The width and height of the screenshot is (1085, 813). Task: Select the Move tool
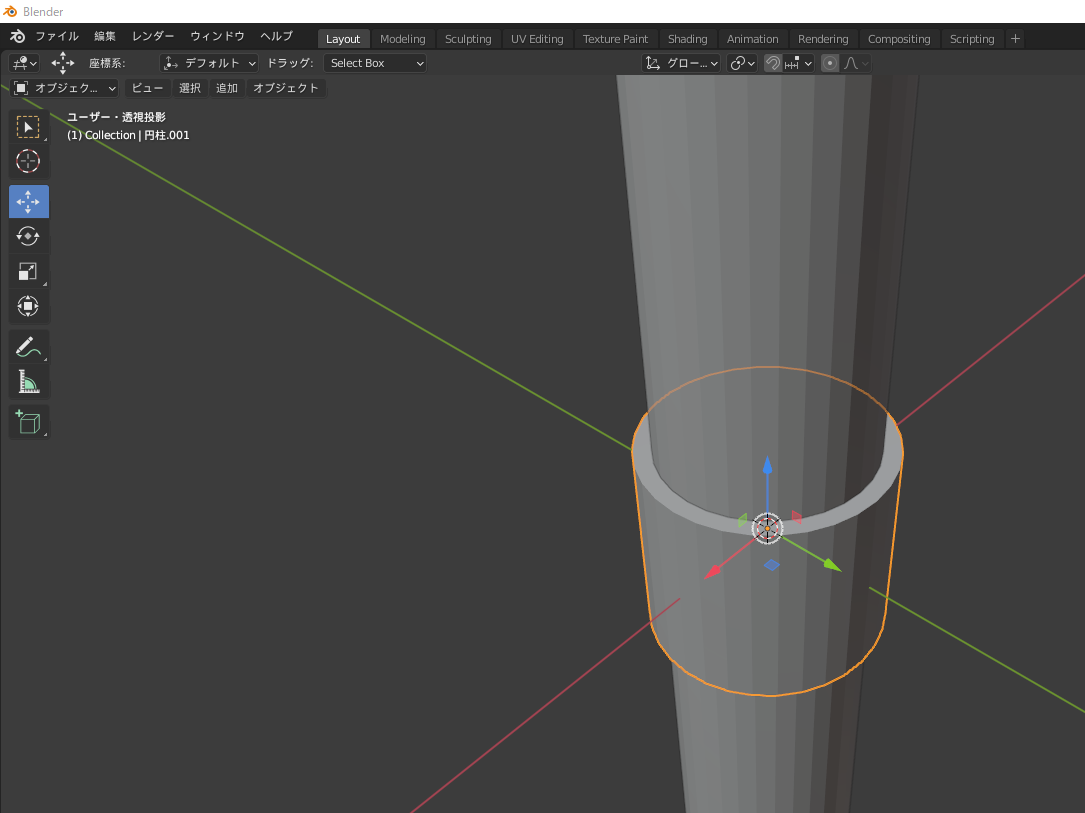coord(28,201)
